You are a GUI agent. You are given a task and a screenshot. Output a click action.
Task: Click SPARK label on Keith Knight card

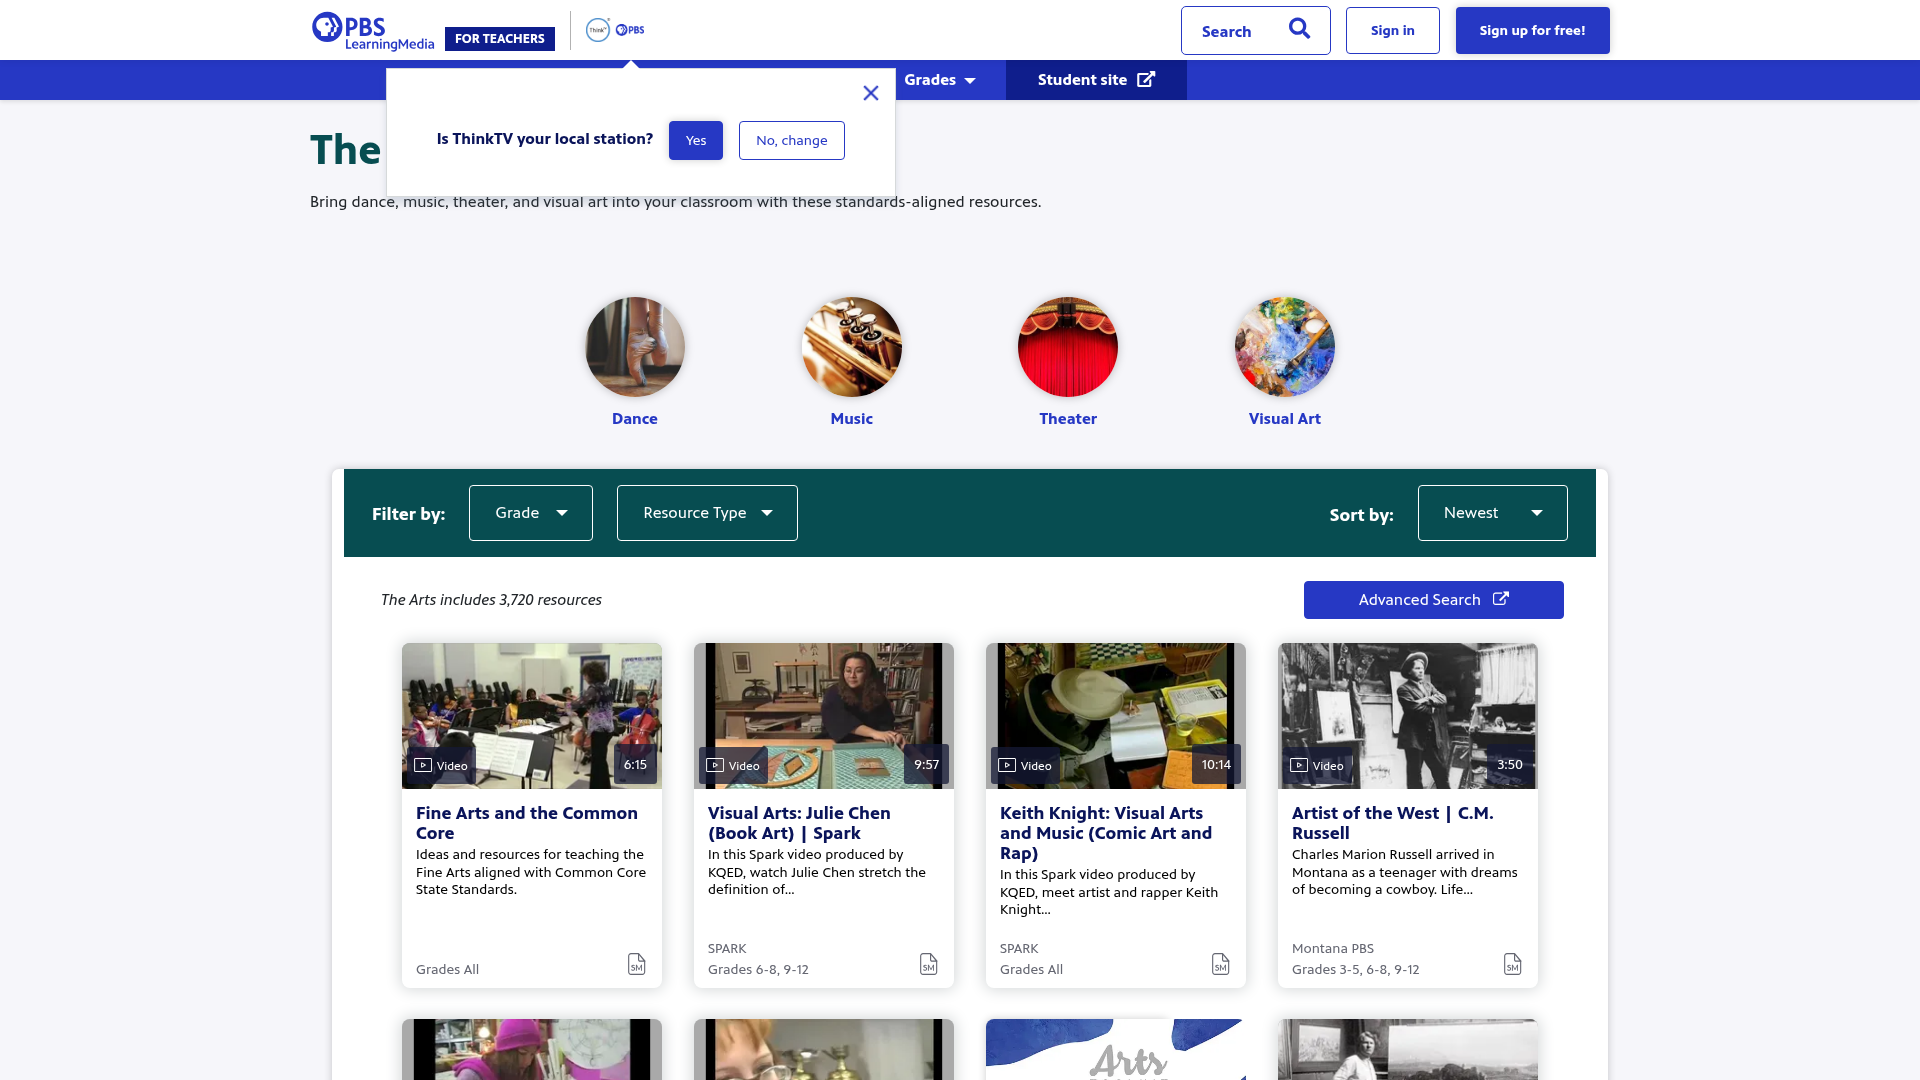click(x=1019, y=949)
